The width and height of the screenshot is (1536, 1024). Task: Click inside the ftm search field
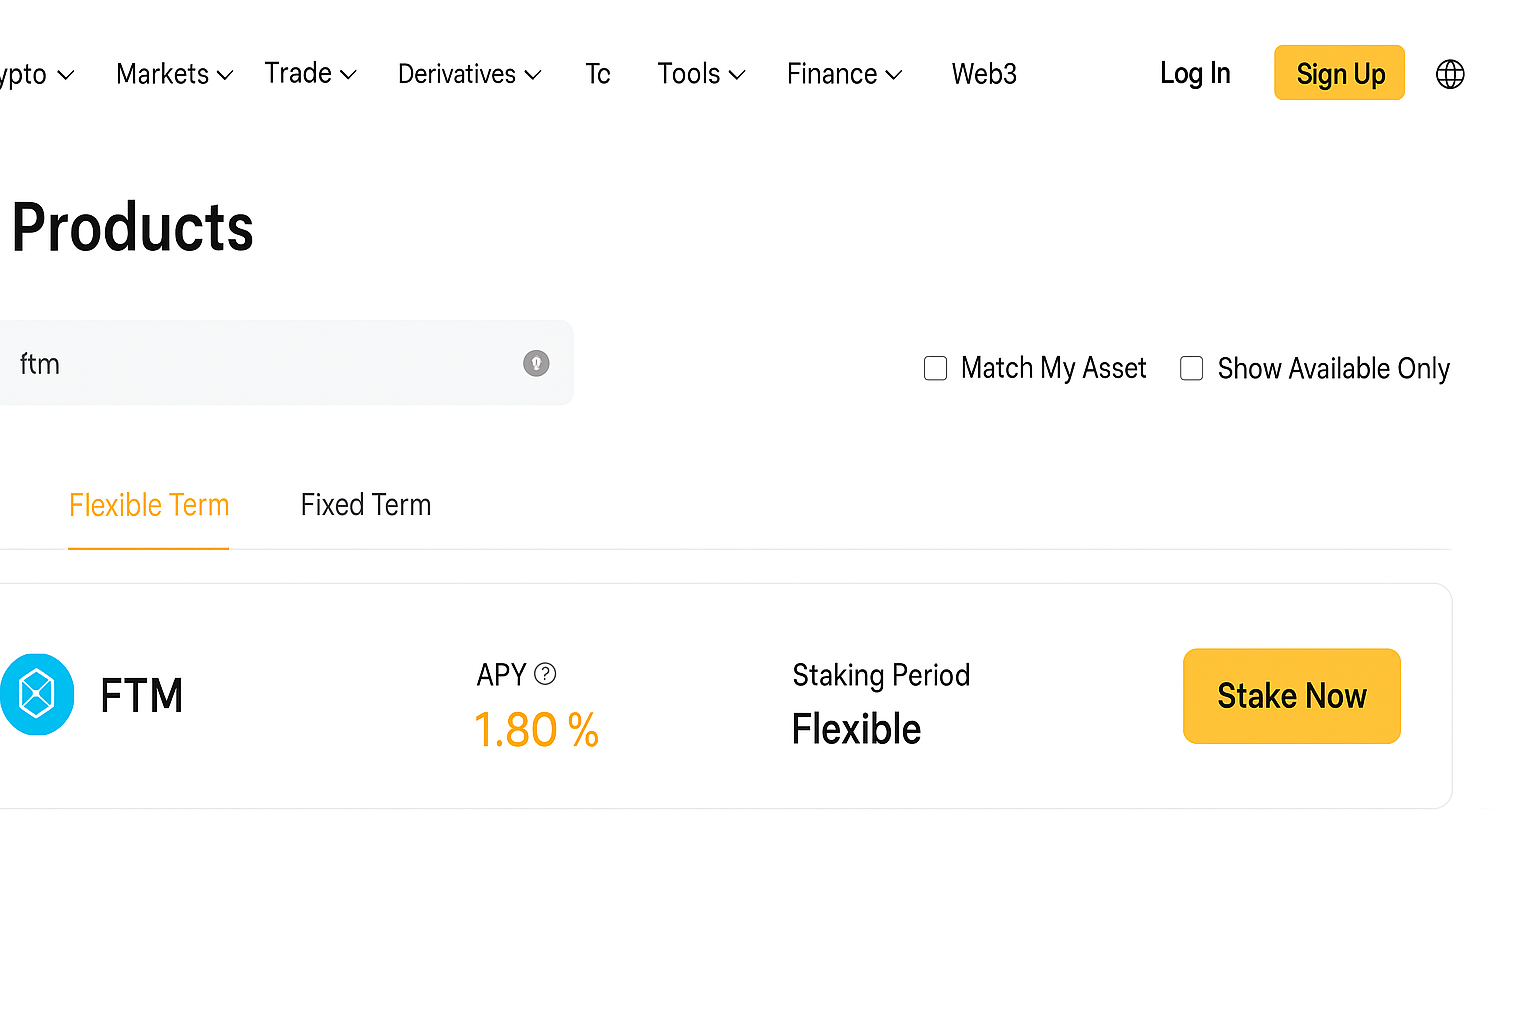point(250,363)
